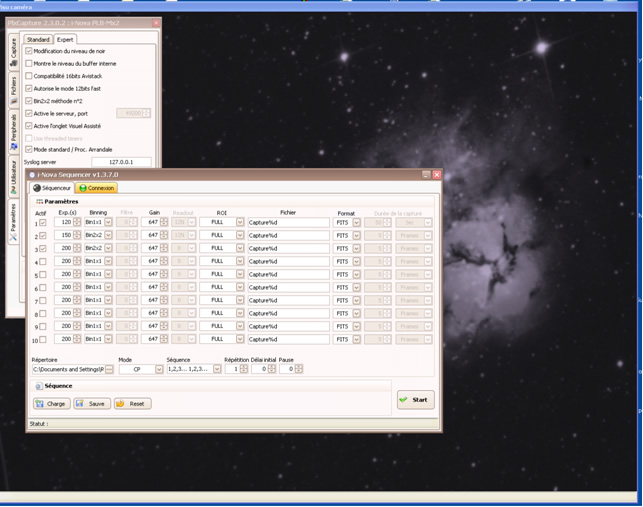This screenshot has width=643, height=507.
Task: Click row 1 Exp.(s) stepper arrows
Action: [77, 222]
